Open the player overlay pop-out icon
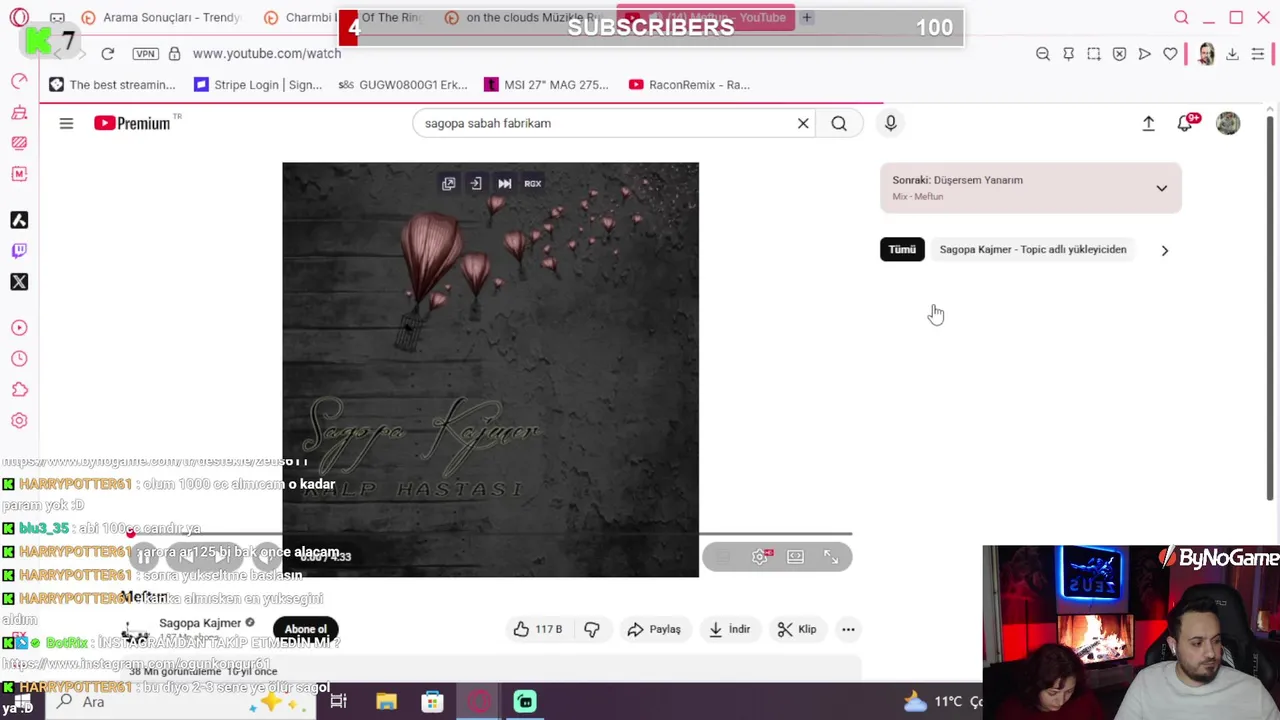The height and width of the screenshot is (720, 1280). coord(449,184)
